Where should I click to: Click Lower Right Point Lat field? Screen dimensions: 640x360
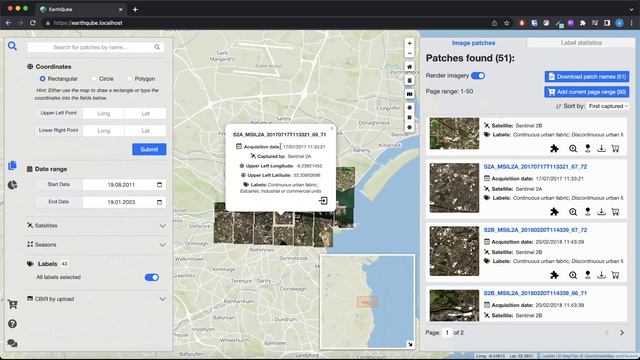tap(145, 131)
